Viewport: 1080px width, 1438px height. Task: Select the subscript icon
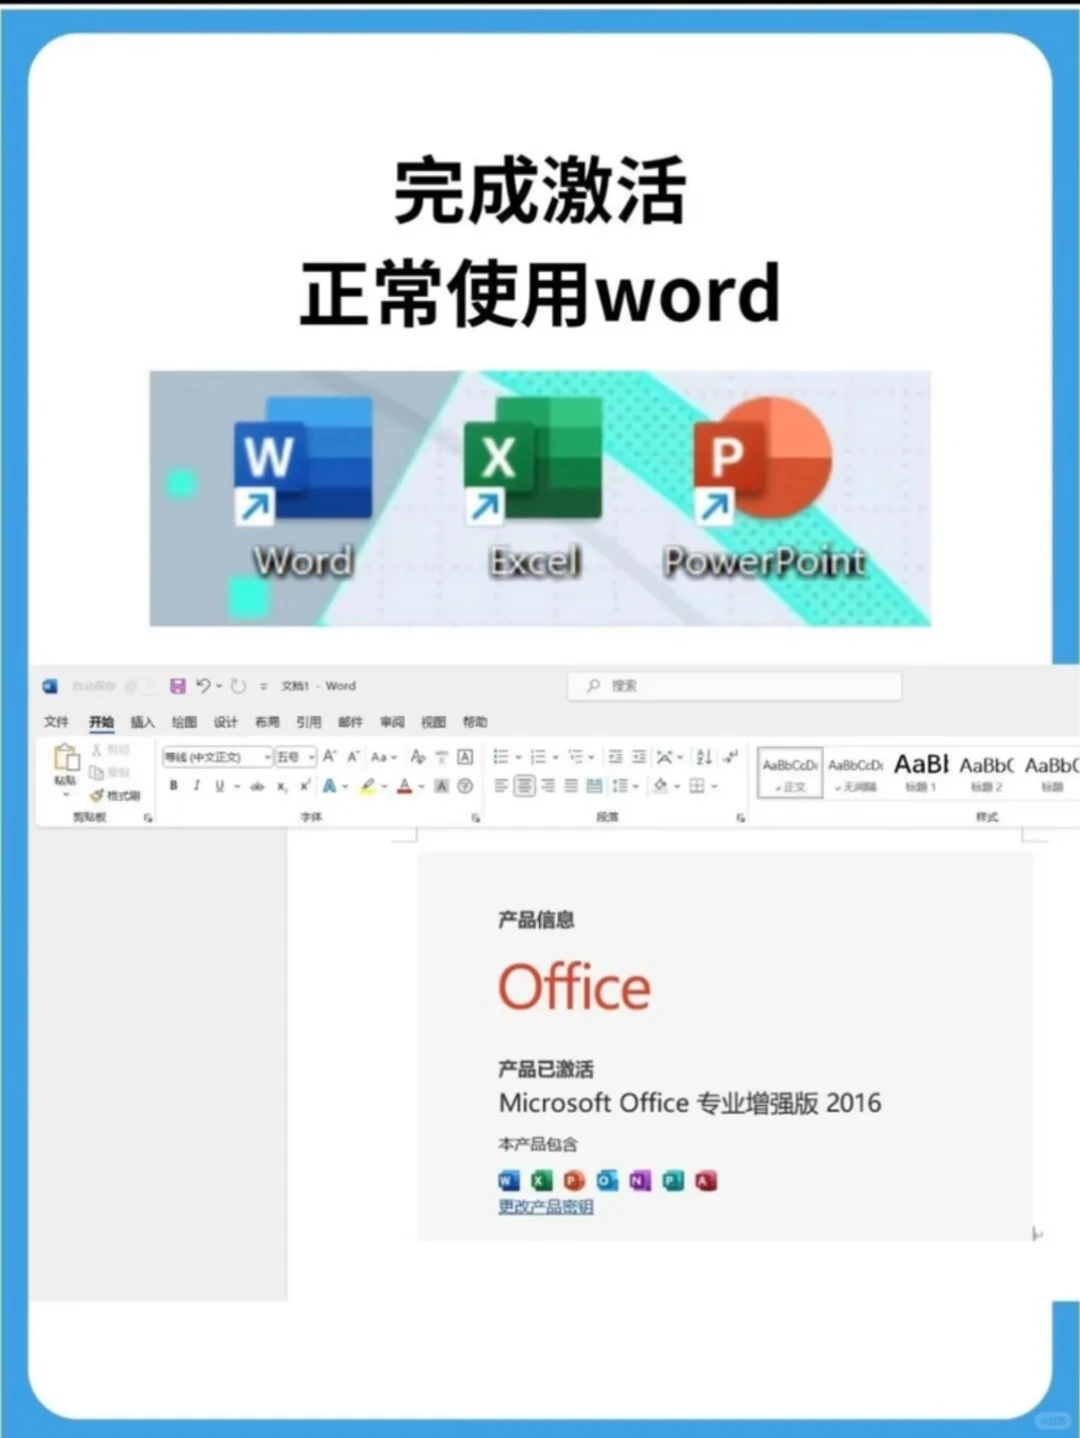[x=281, y=787]
